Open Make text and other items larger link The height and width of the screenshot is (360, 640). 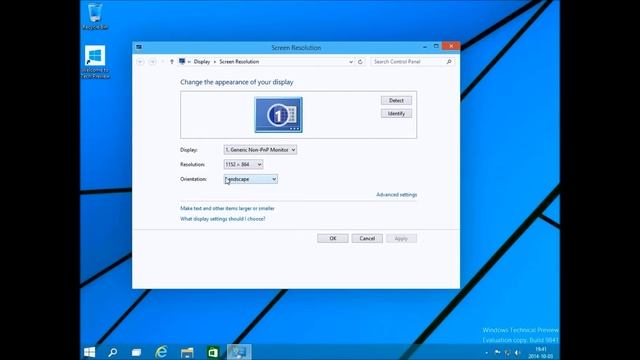[227, 209]
